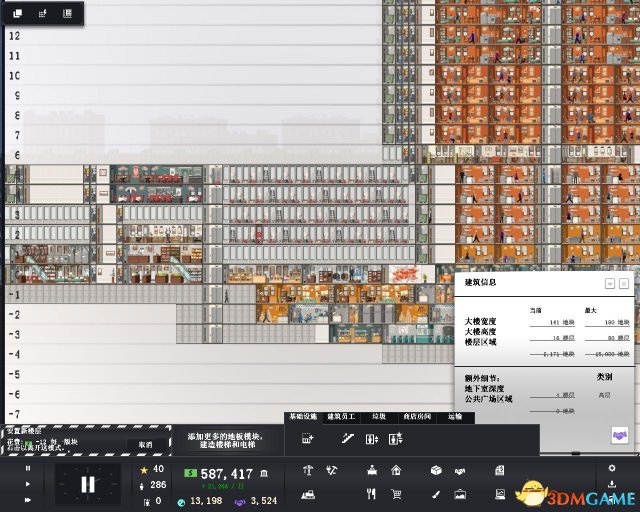
Task: Select the standard elevator build tool
Action: (x=371, y=439)
